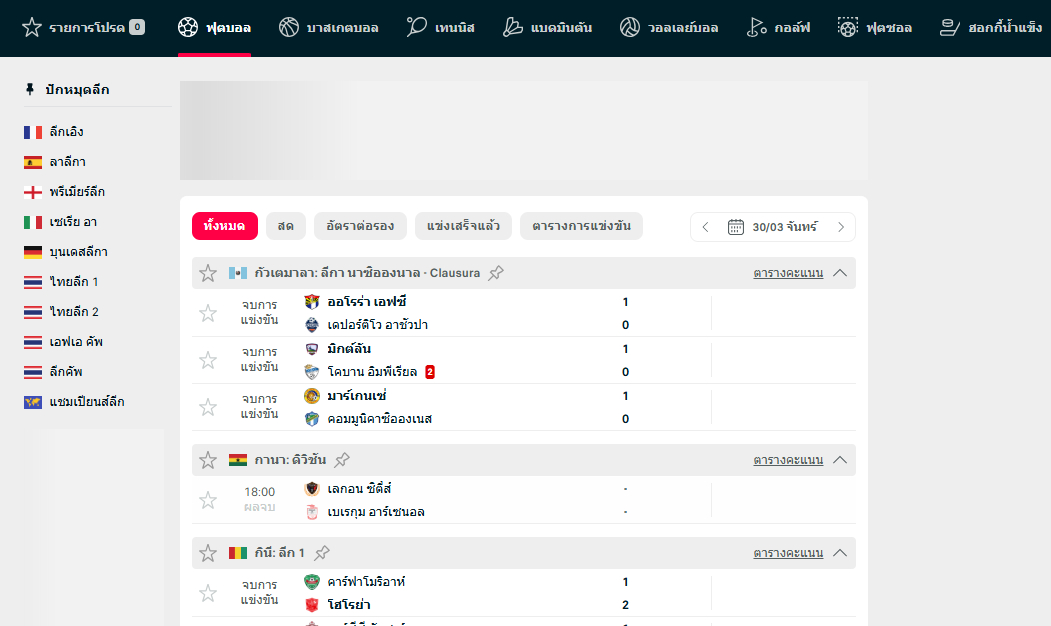Go to next day with right arrow
The image size is (1051, 626).
[841, 227]
